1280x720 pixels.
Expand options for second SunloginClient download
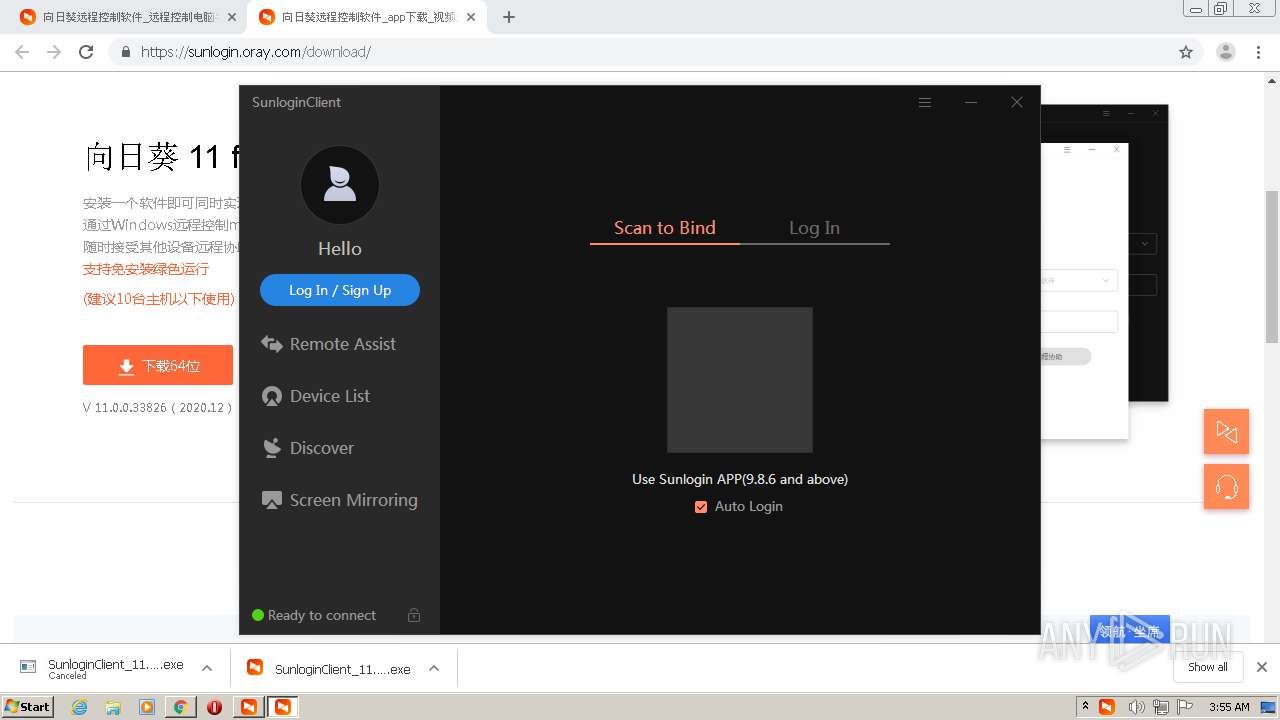[434, 668]
